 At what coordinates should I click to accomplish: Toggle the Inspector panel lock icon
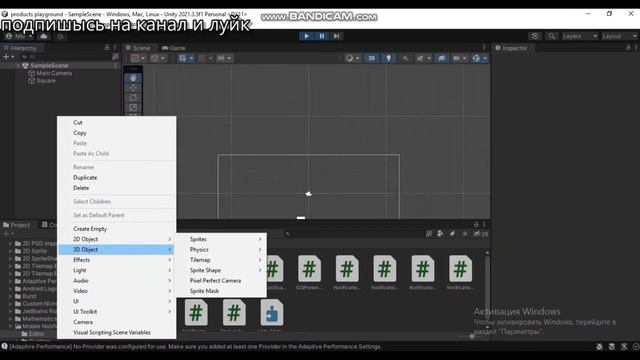pos(628,48)
